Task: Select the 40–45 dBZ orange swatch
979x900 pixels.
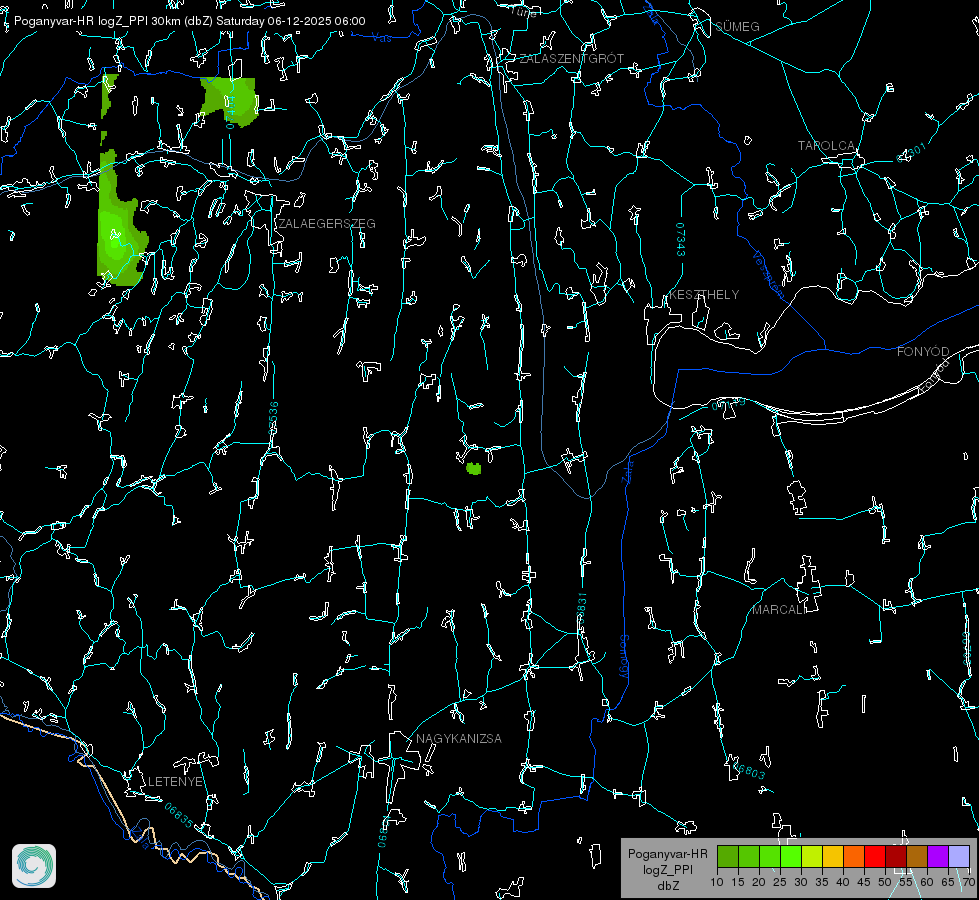Action: pos(854,856)
